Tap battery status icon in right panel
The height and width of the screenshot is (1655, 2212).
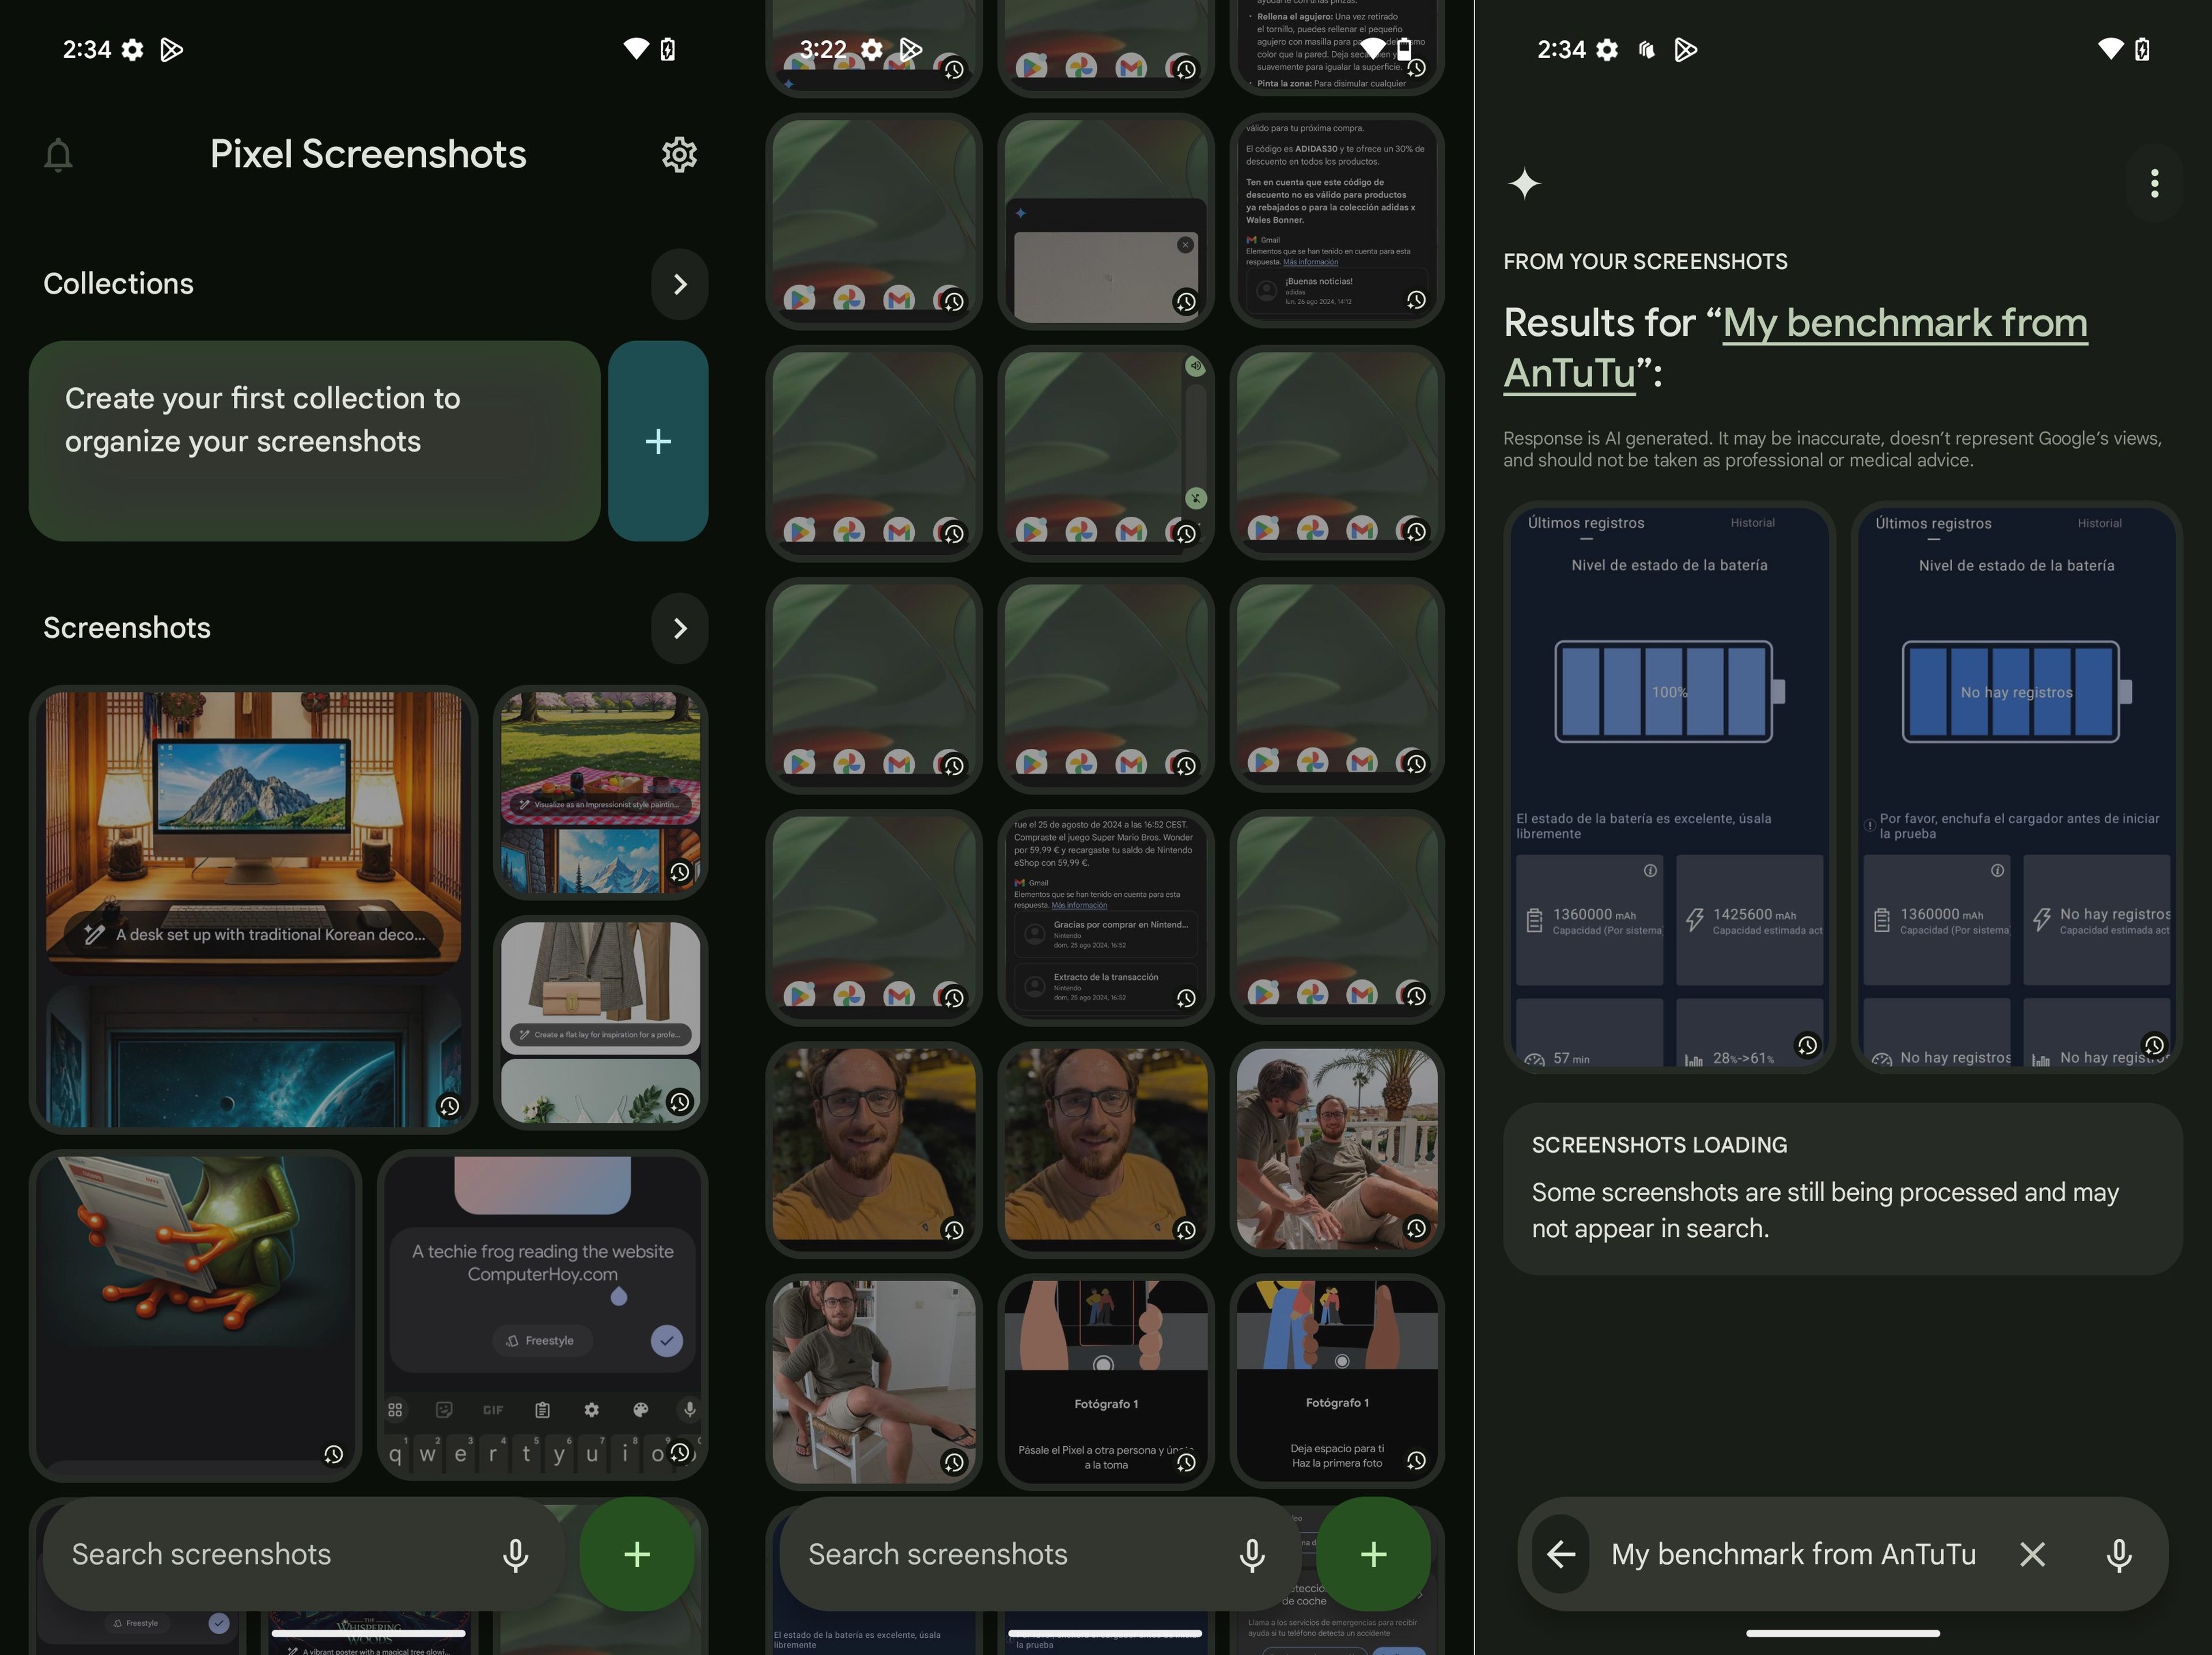coord(2142,49)
